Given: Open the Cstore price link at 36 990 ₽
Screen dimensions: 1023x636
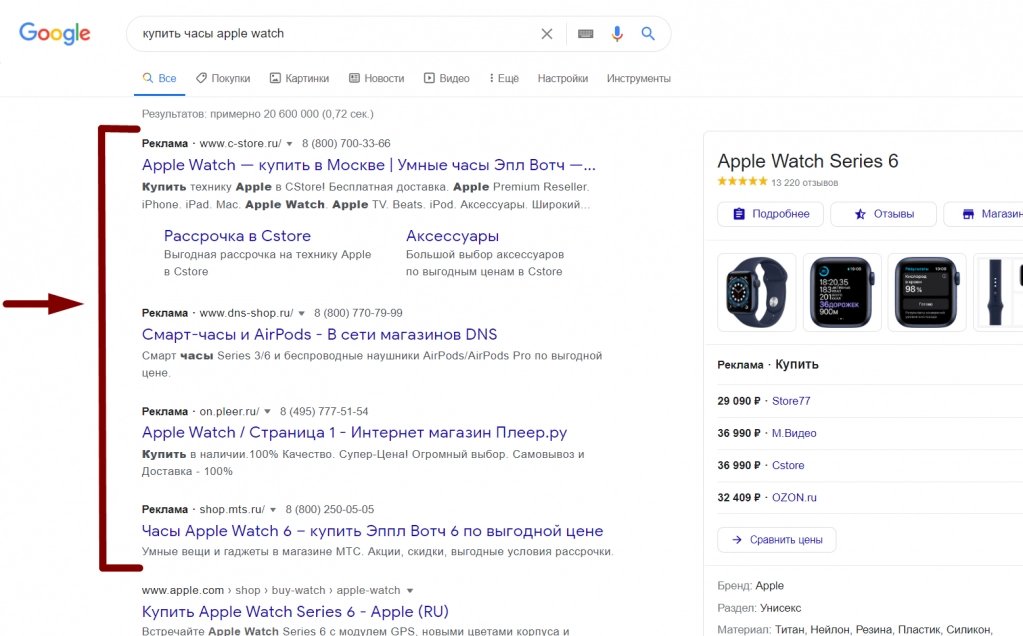Looking at the screenshot, I should [788, 466].
